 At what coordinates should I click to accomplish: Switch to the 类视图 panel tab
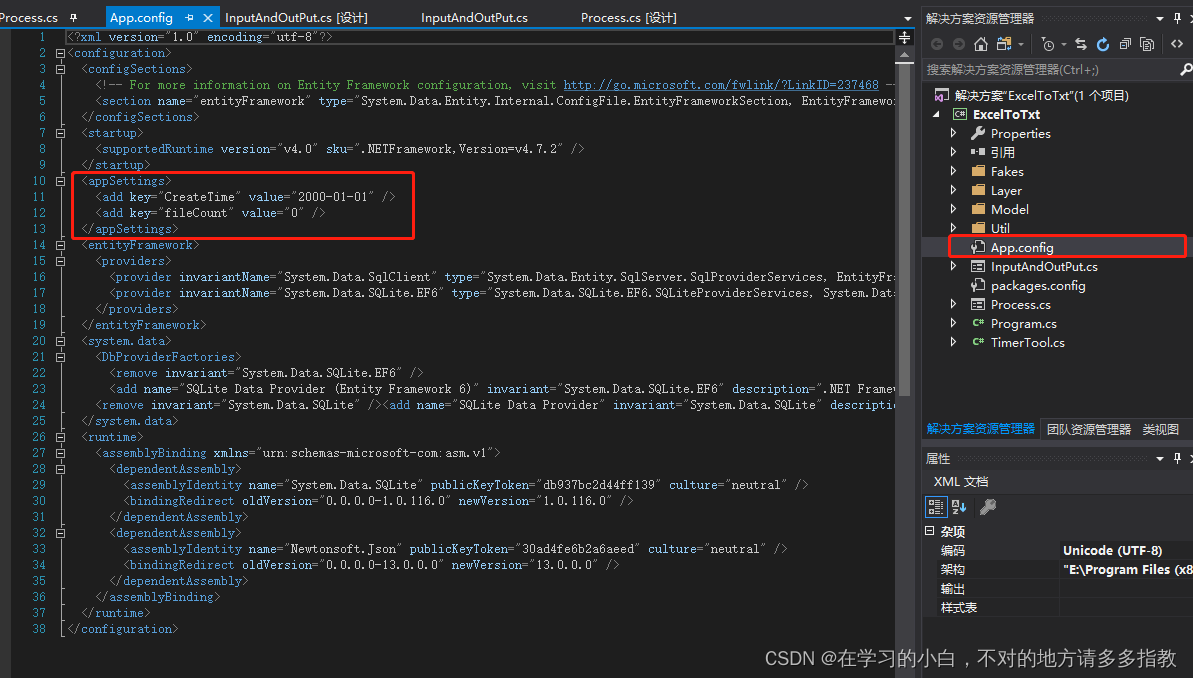[1160, 428]
